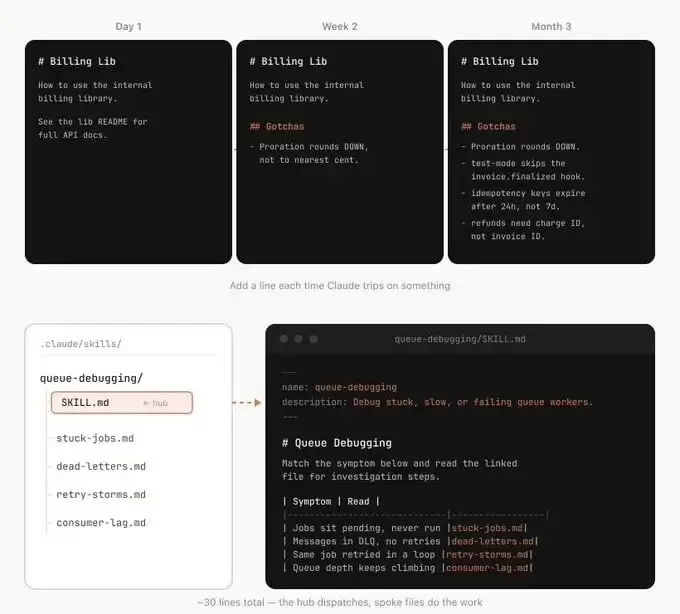Open stuck-jobs.md in the file tree

click(x=95, y=438)
